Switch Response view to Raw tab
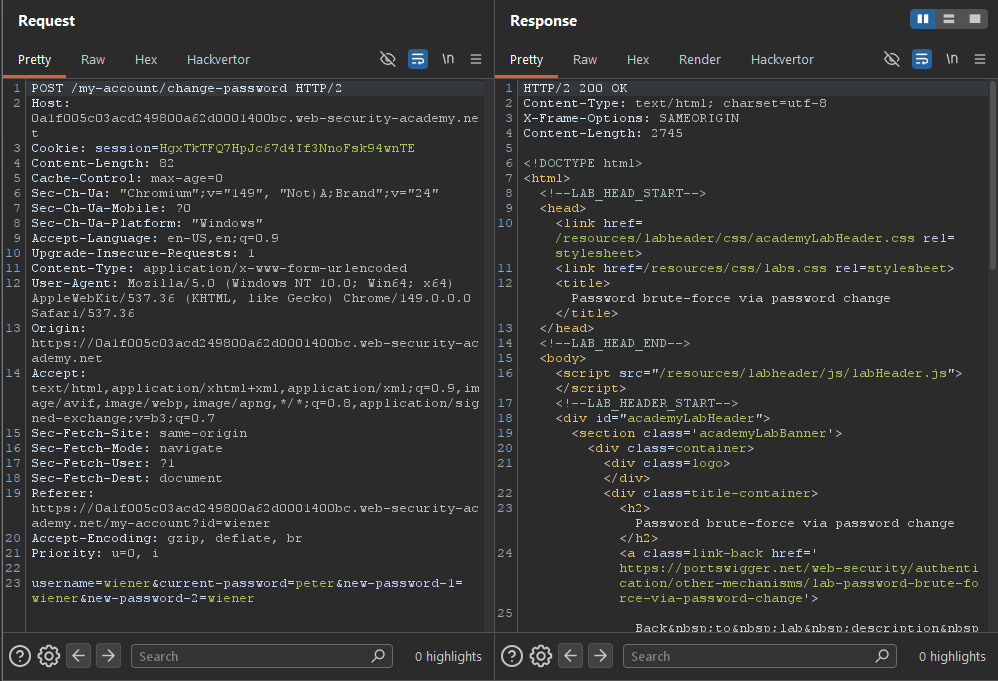Viewport: 998px width, 681px height. click(585, 60)
